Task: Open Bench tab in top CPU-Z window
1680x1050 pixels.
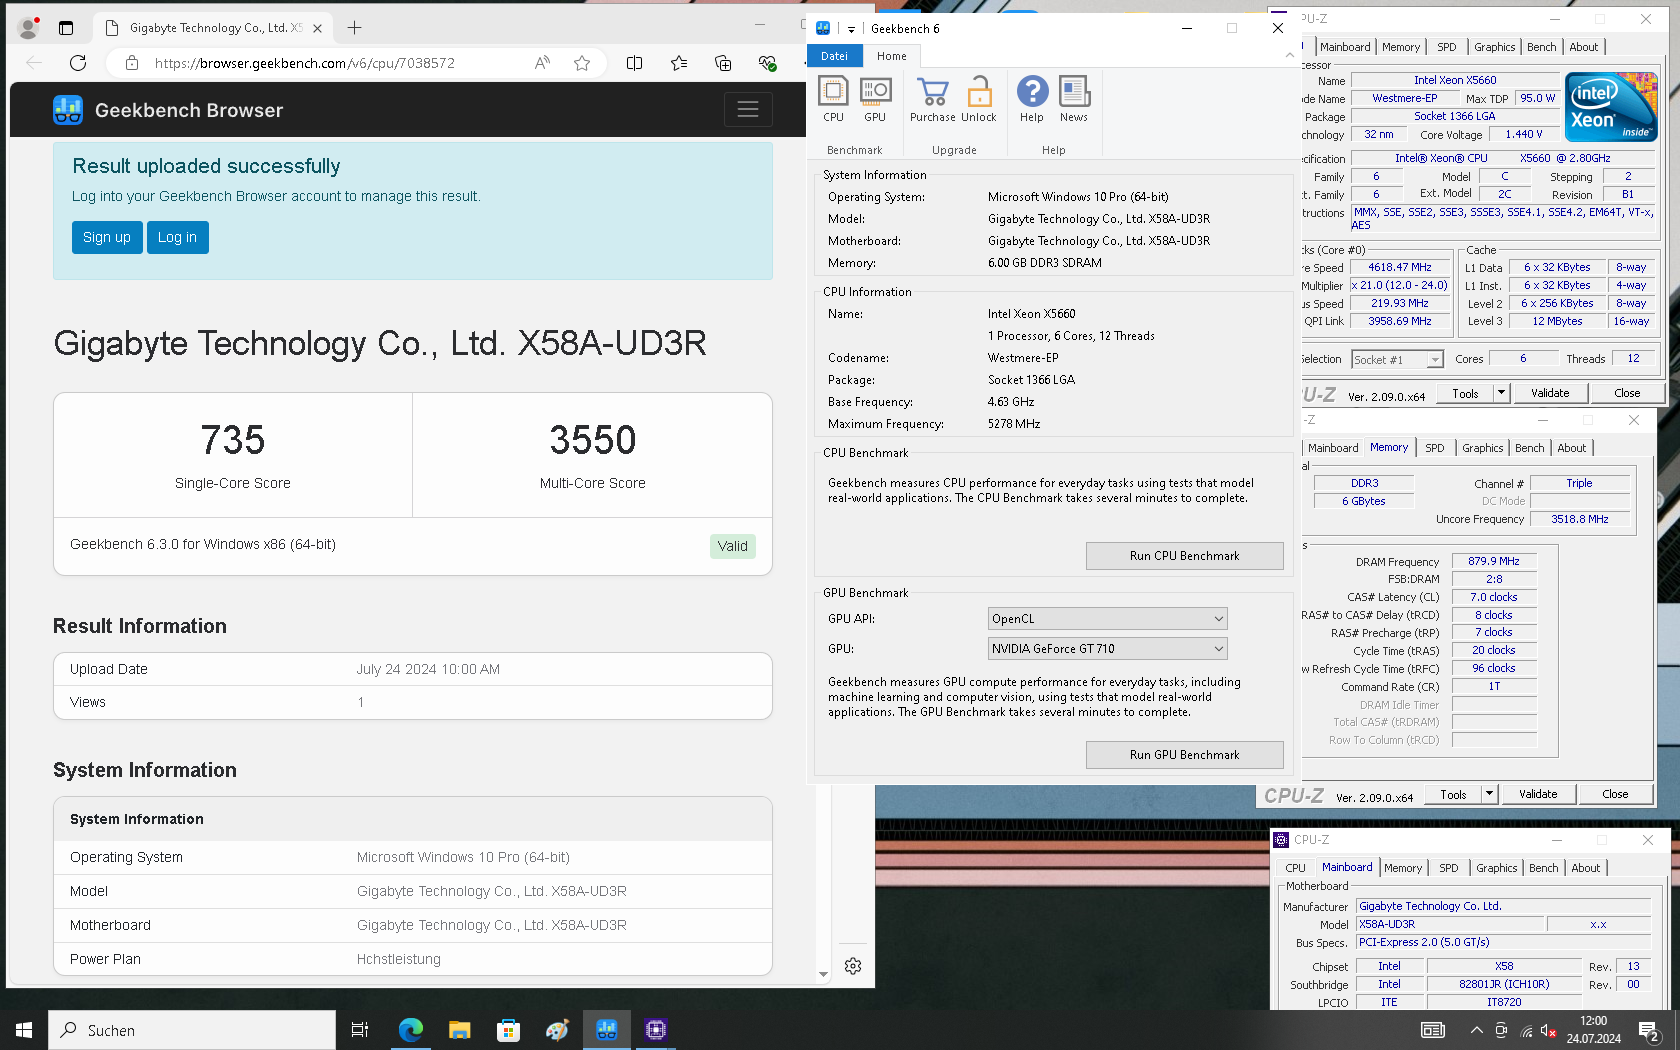Action: 1541,47
